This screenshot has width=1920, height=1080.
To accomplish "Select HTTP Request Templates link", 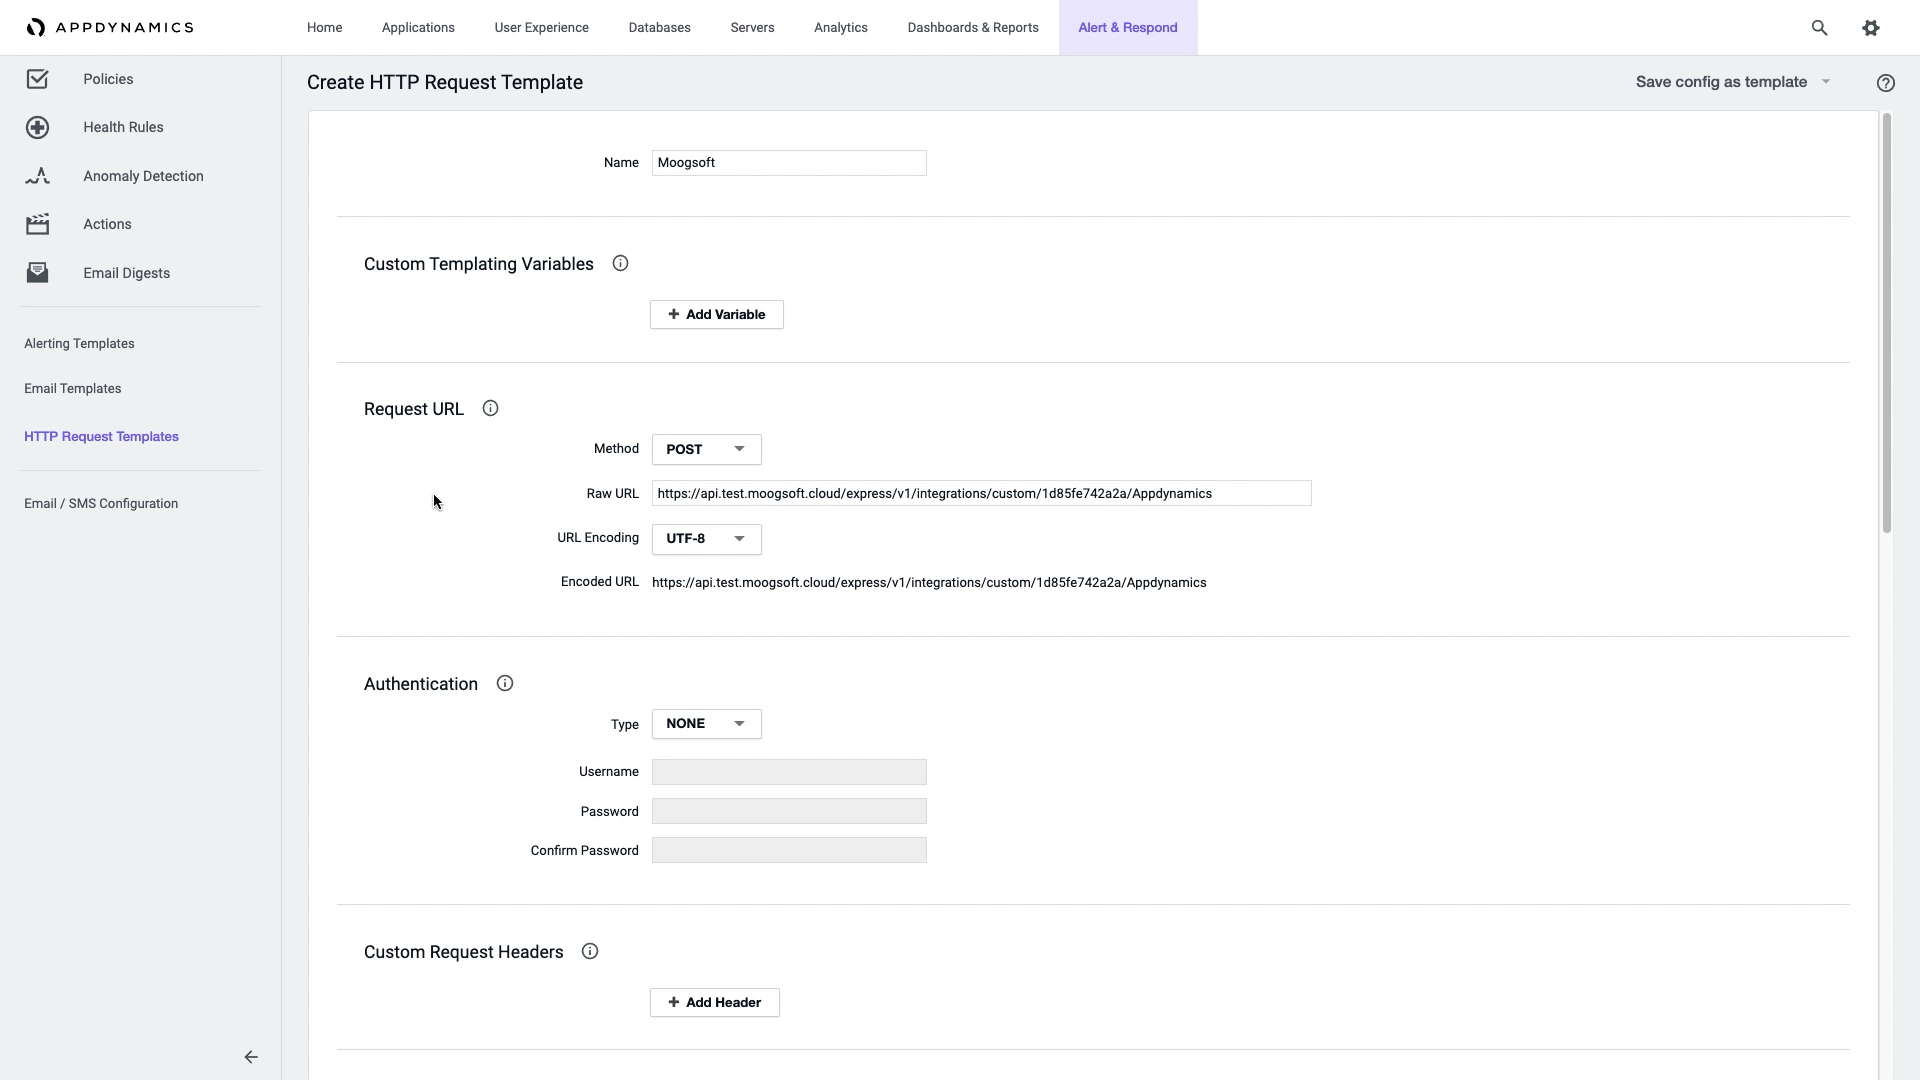I will coord(101,437).
